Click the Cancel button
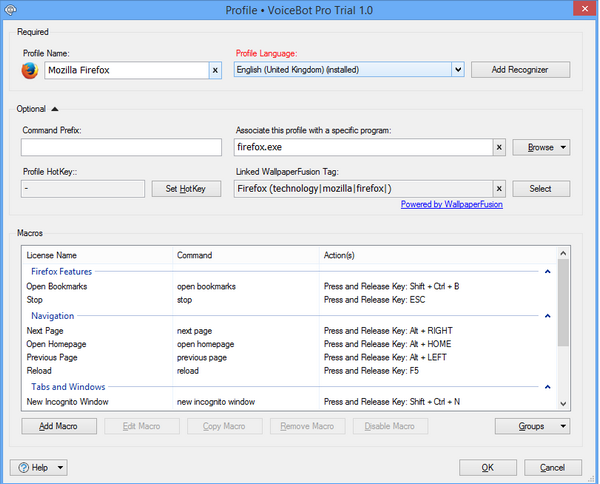The width and height of the screenshot is (600, 484). point(553,468)
